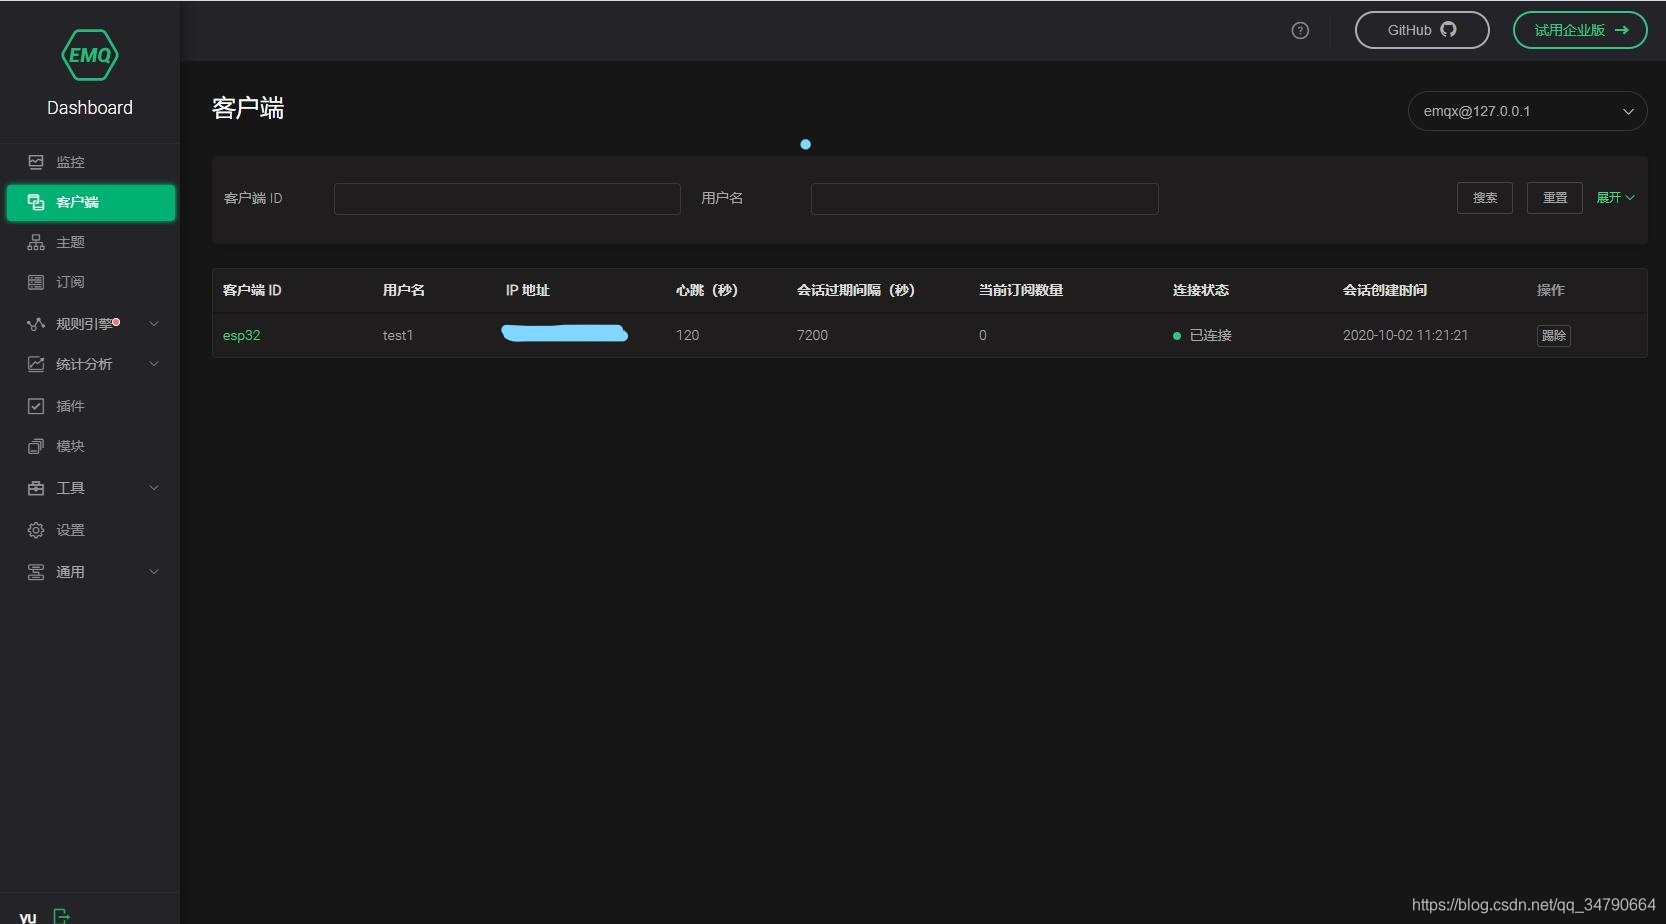
Task: Click the 踢除 kick-out button for esp32
Action: 1554,336
